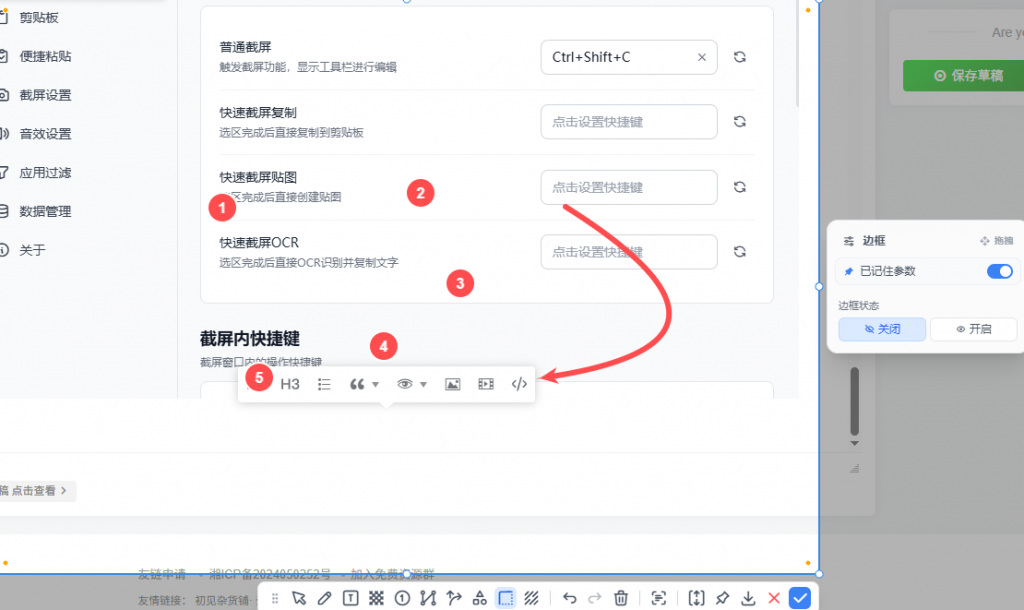Open 截屏设置 in the sidebar

[x=45, y=95]
